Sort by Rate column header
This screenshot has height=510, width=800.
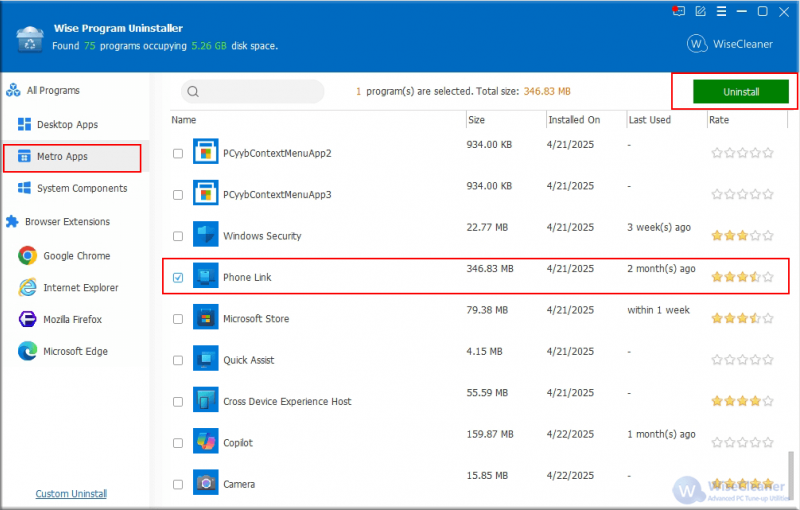pyautogui.click(x=719, y=120)
